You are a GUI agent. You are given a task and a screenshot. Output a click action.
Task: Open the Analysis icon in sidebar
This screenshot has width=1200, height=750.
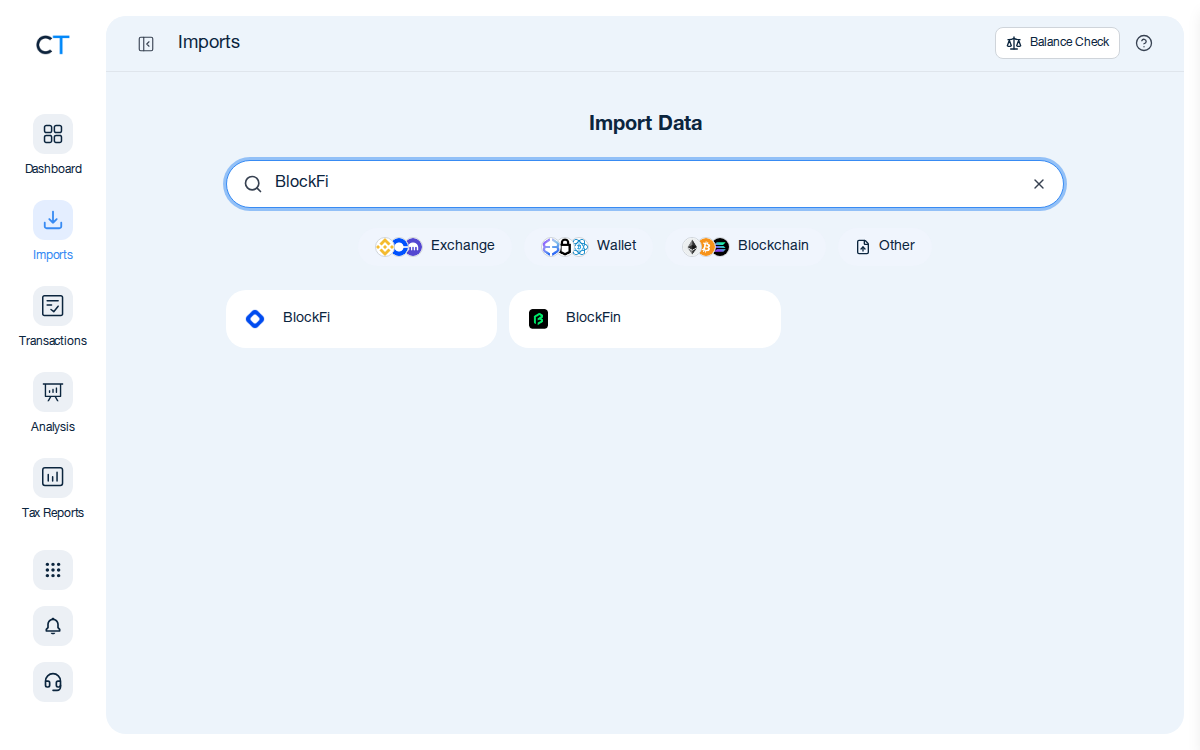[53, 392]
